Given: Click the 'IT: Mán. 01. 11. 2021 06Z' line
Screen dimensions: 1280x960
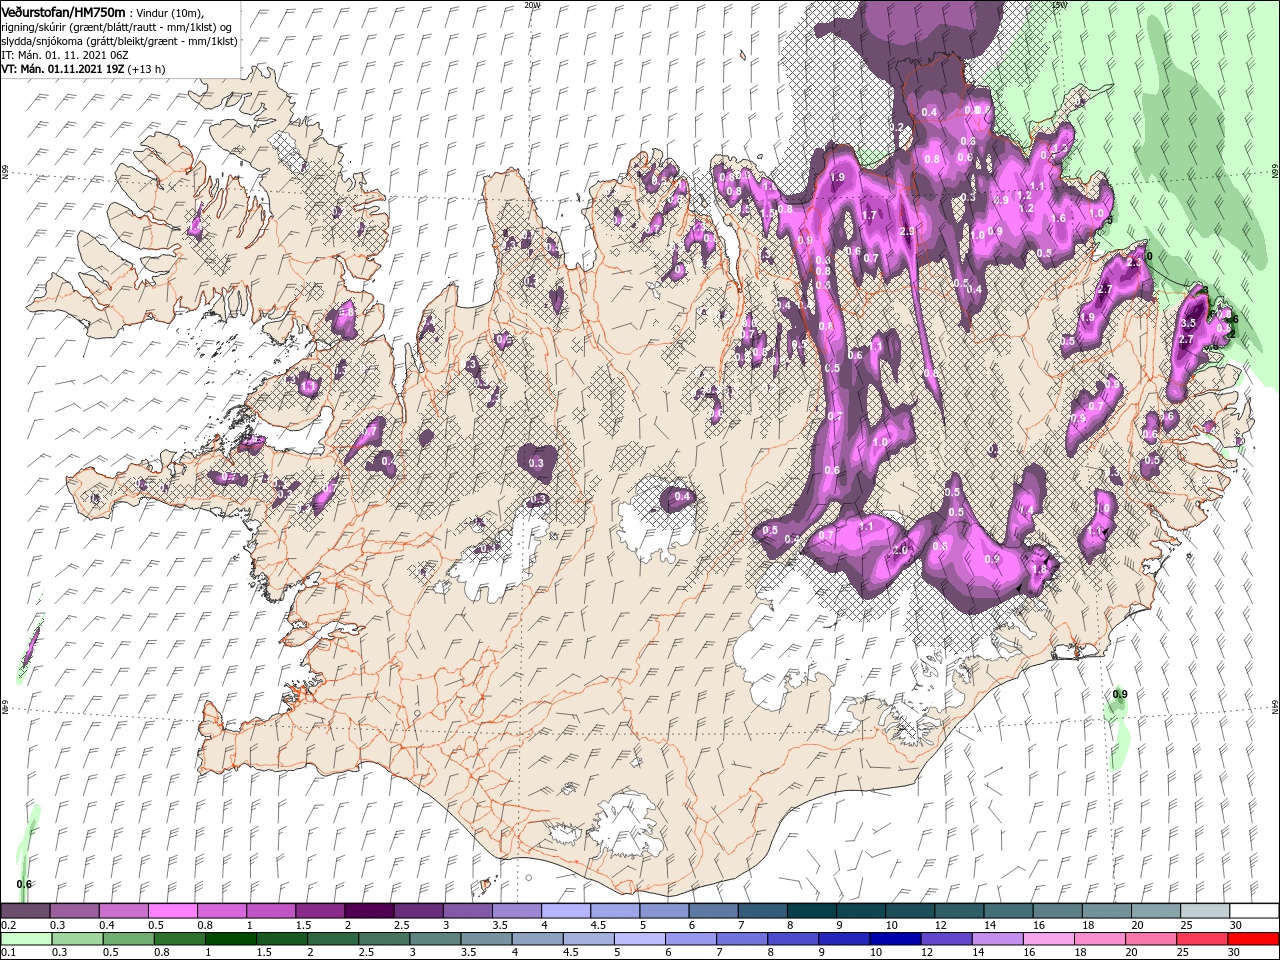Looking at the screenshot, I should 63,54.
